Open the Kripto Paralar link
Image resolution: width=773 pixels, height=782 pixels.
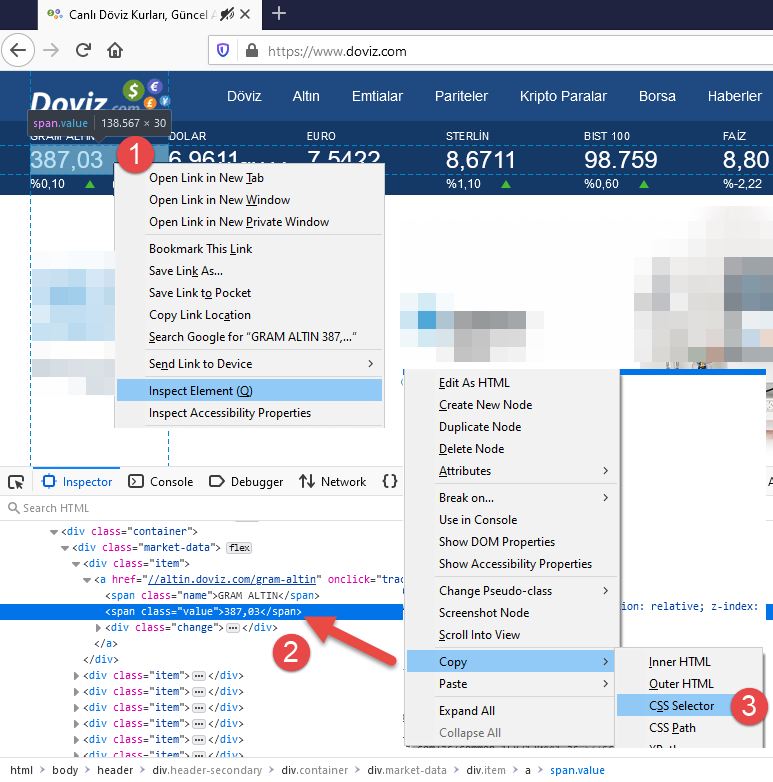coord(563,96)
